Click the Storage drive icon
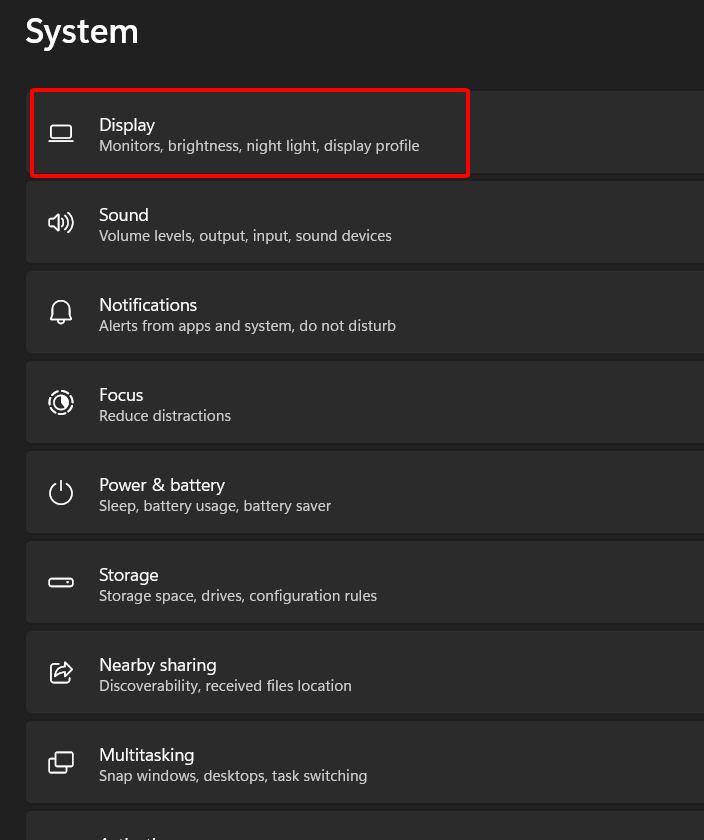This screenshot has width=704, height=840. 61,582
